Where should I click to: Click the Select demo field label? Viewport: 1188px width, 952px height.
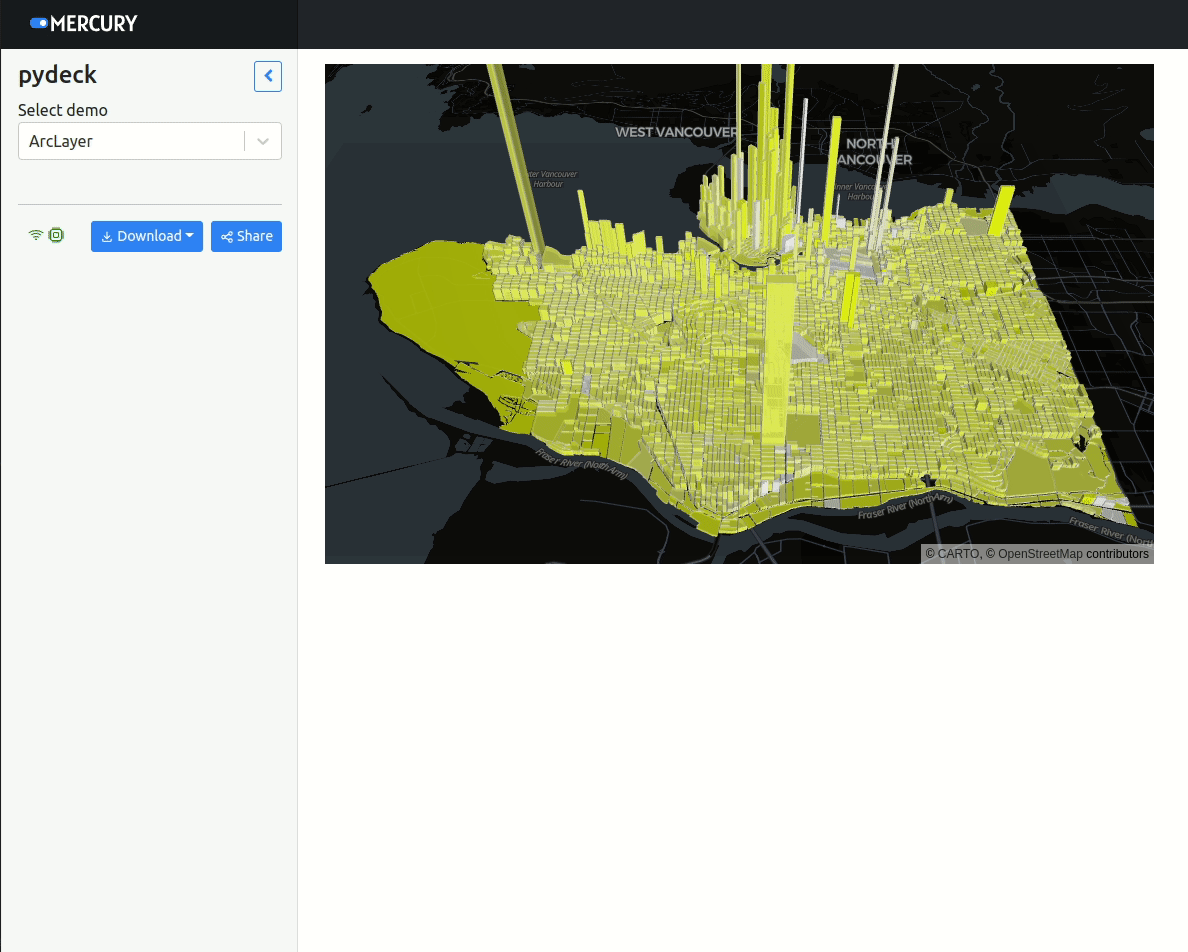63,110
